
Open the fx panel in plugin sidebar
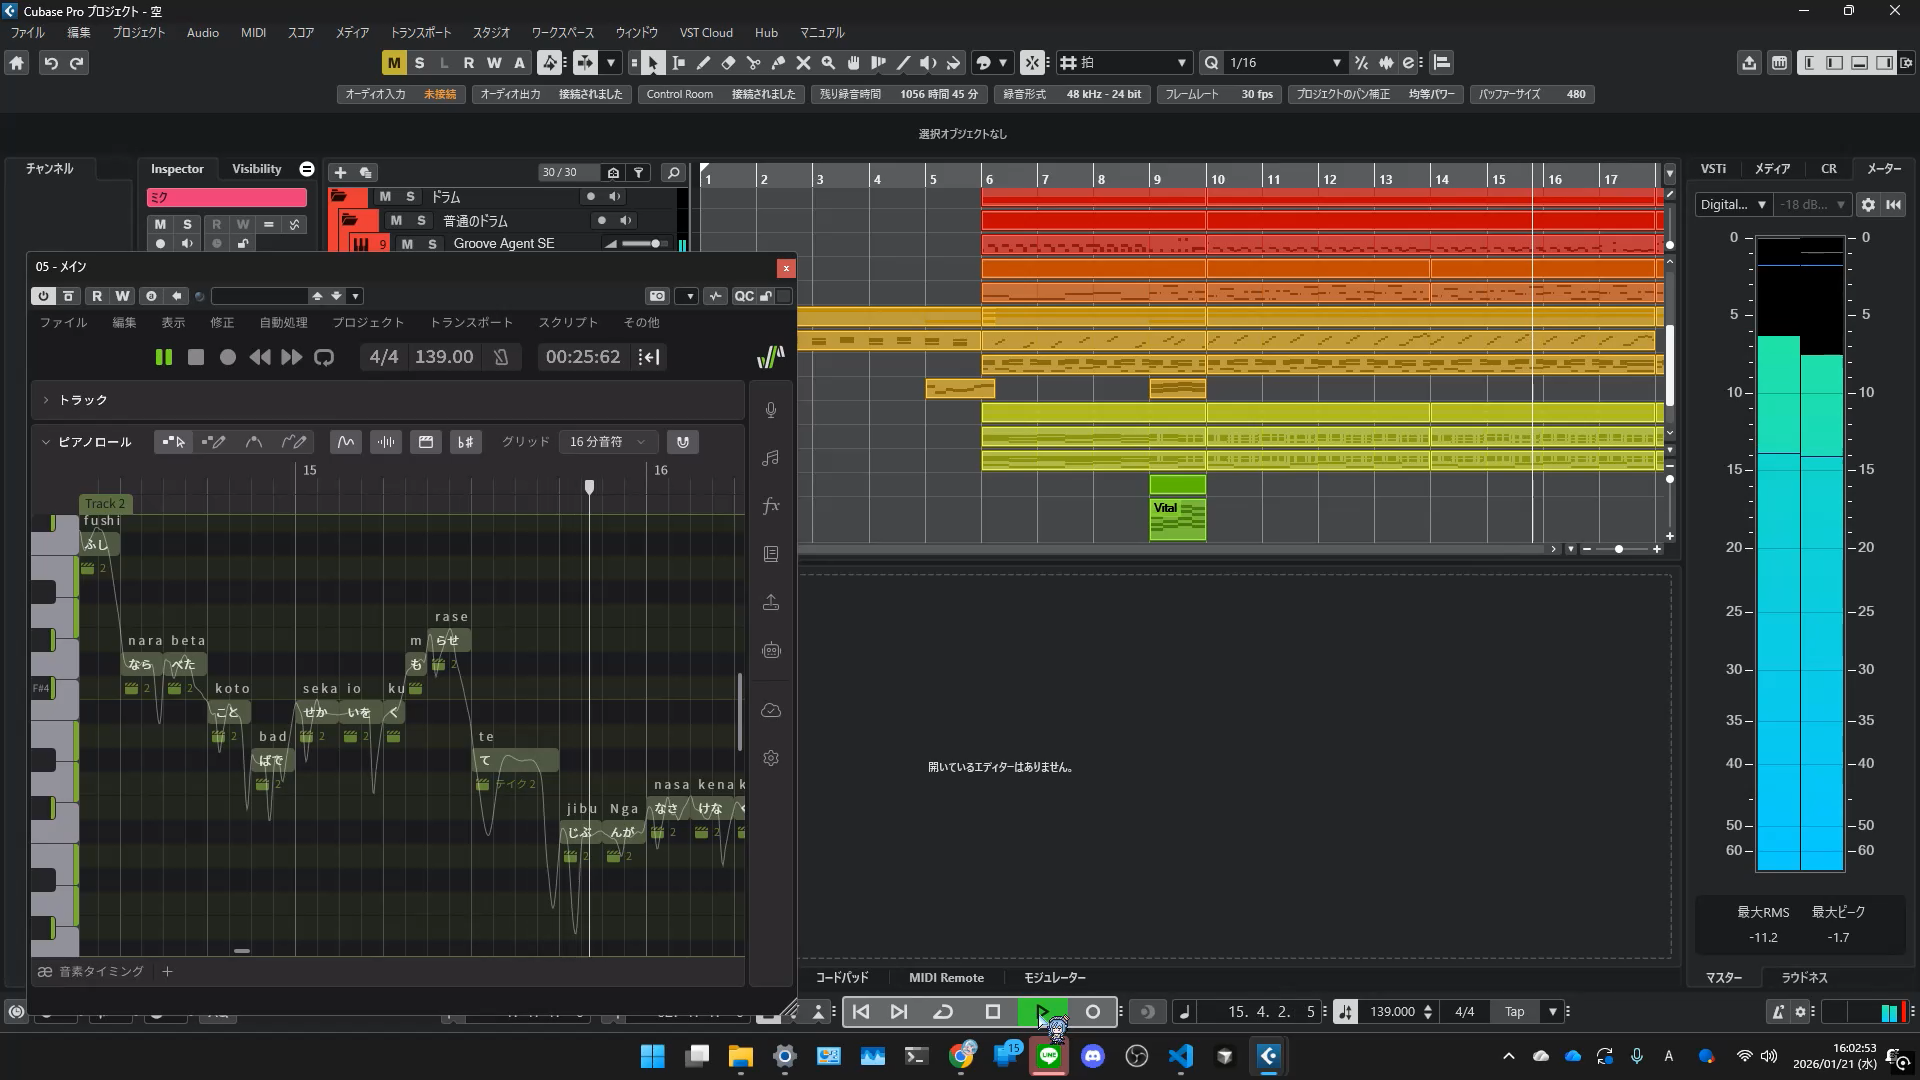(771, 506)
